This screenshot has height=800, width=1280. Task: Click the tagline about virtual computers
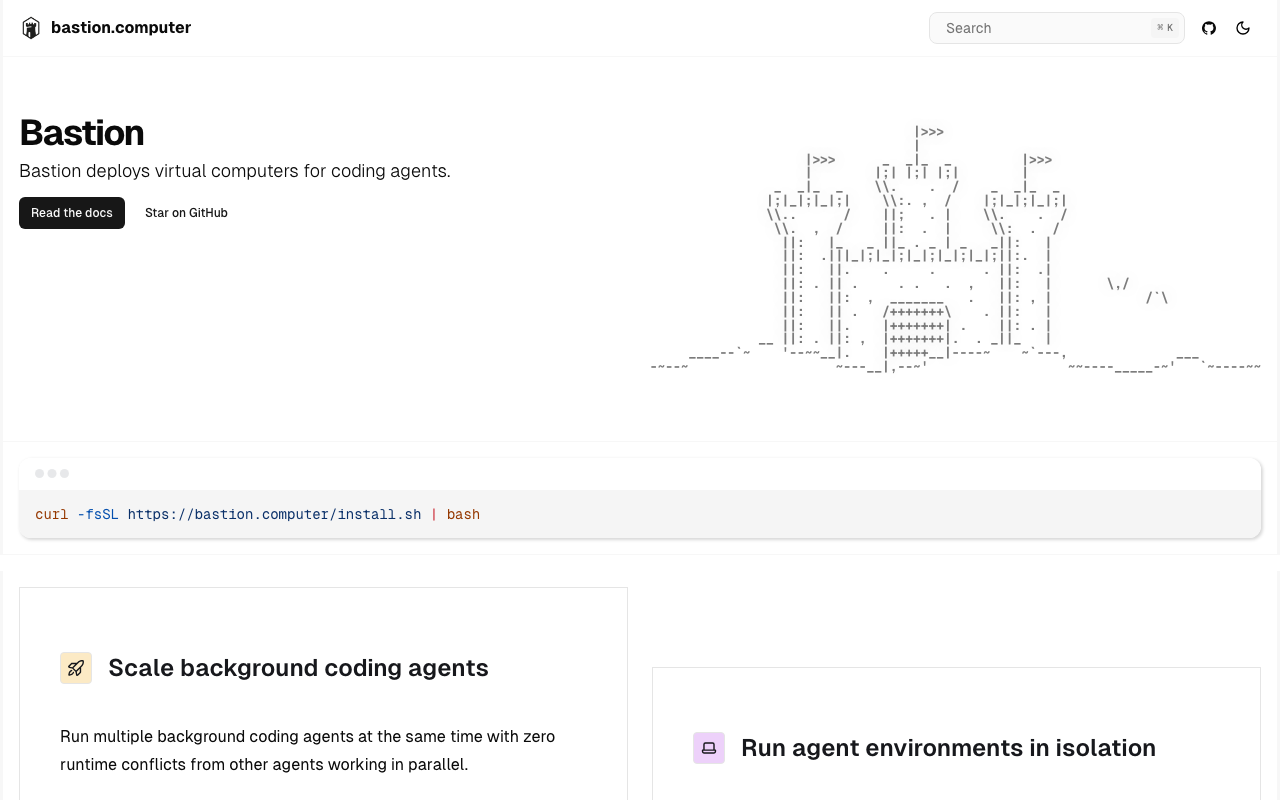coord(235,171)
